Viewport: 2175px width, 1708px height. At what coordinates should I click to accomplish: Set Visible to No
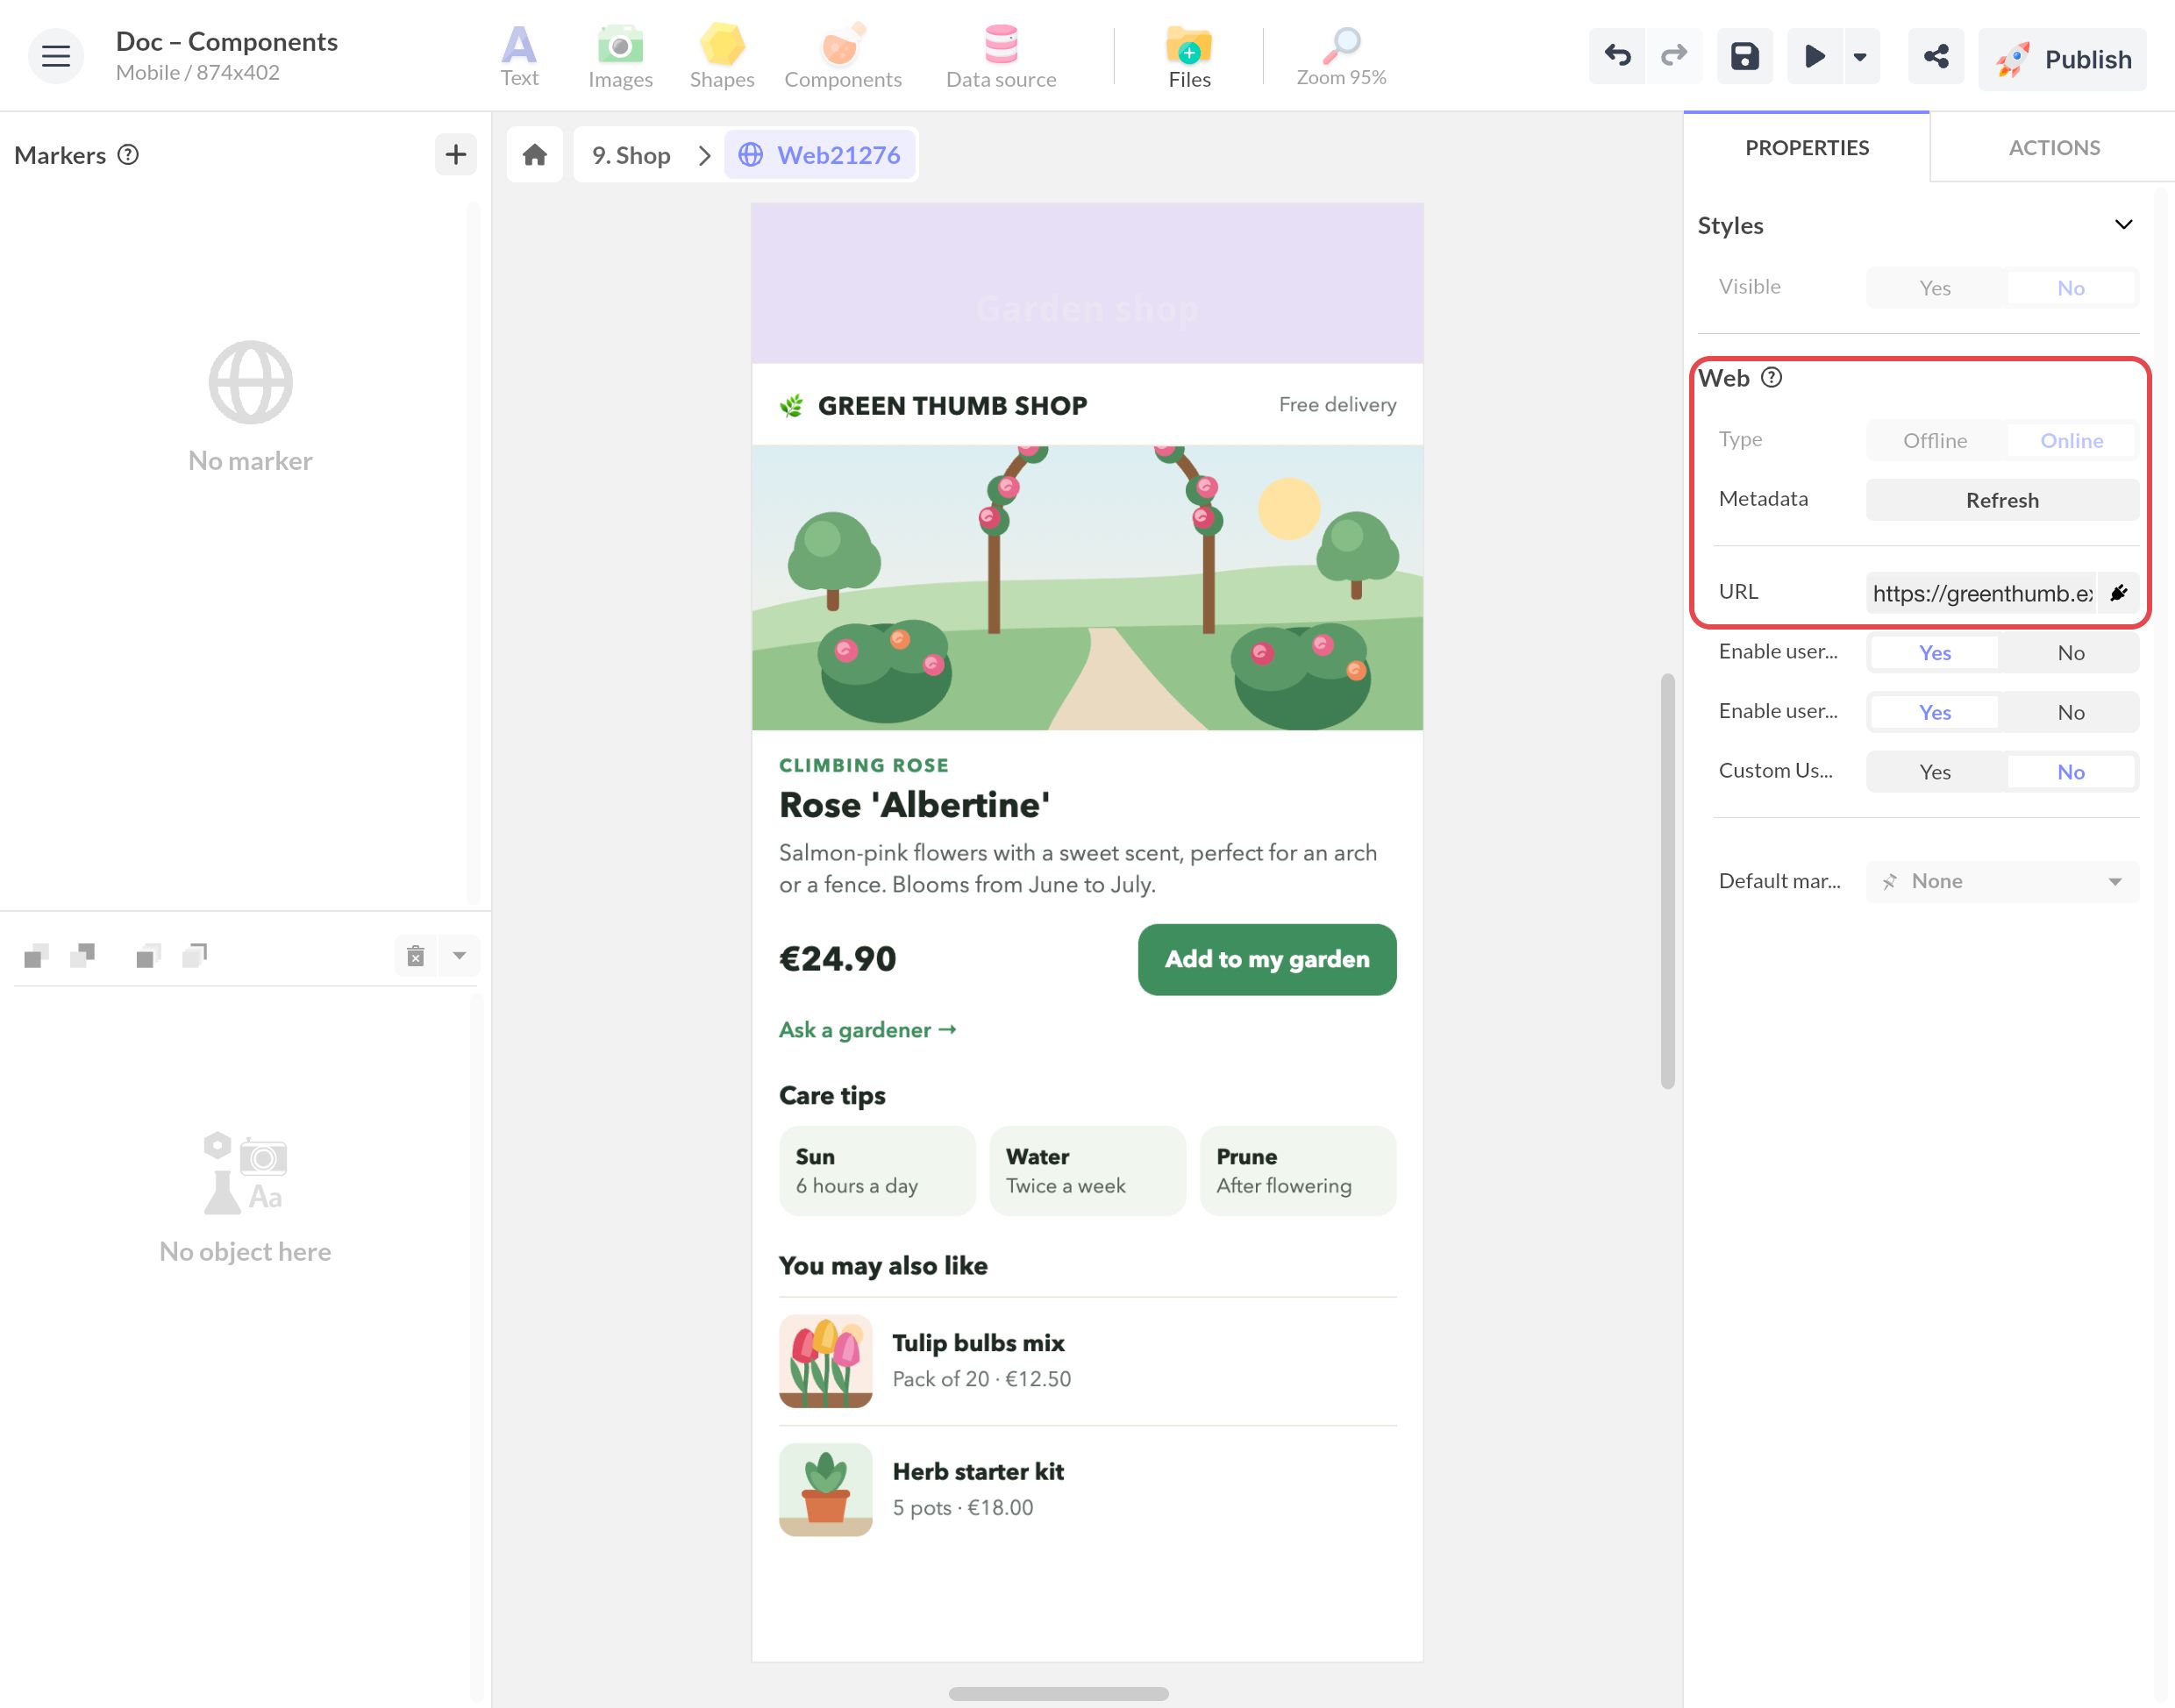pyautogui.click(x=2070, y=288)
